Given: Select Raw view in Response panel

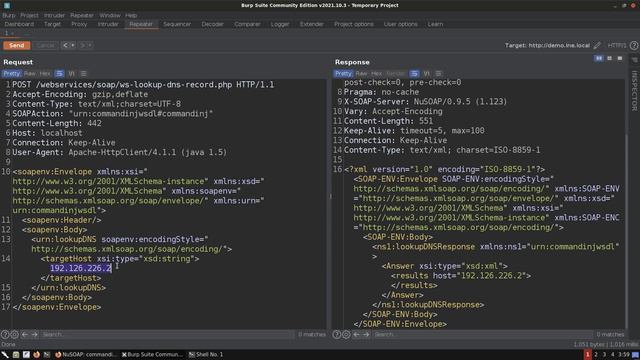Looking at the screenshot, I should tap(361, 73).
